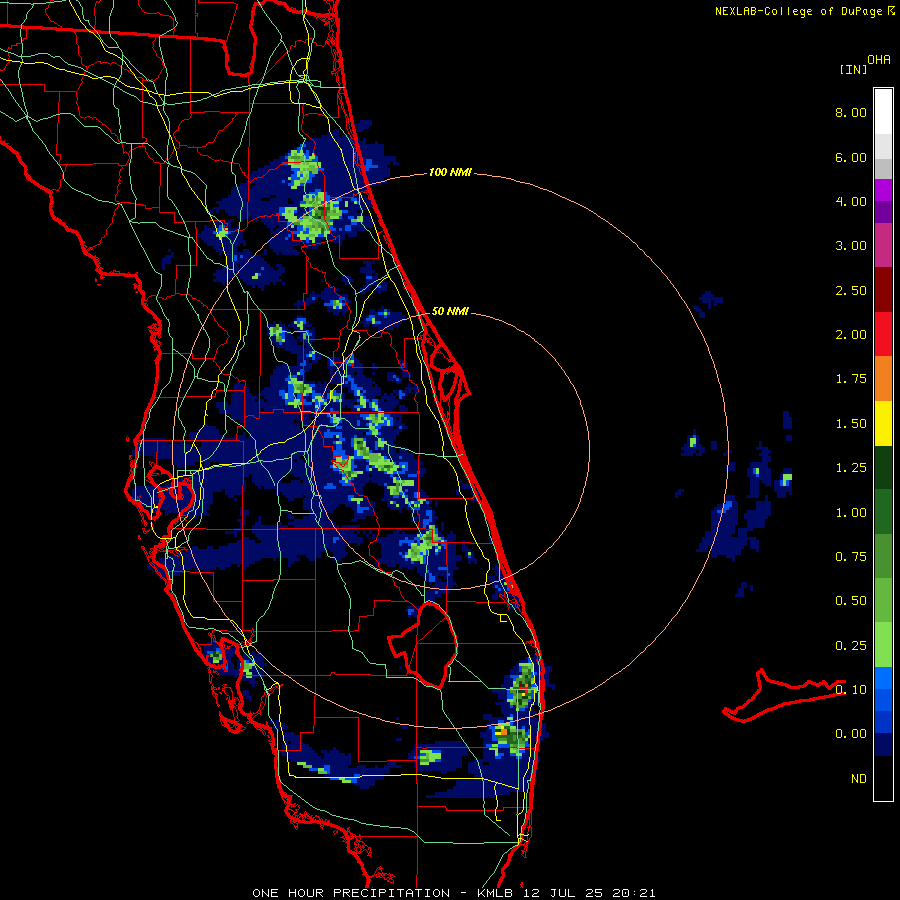Click the dark red 2.50 legend swatch
The image size is (900, 900).
(x=883, y=290)
